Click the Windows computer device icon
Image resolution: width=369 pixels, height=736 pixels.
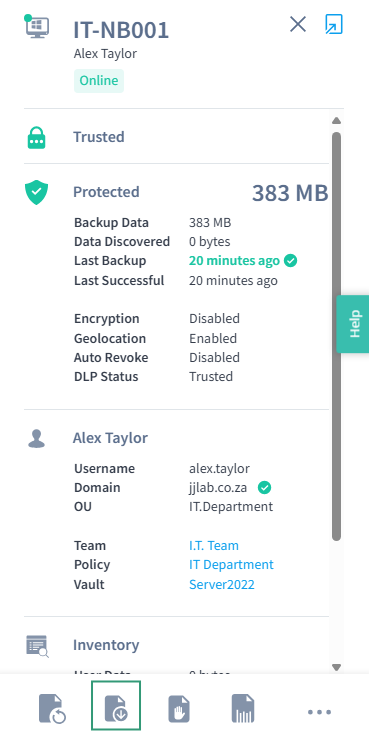pyautogui.click(x=36, y=26)
